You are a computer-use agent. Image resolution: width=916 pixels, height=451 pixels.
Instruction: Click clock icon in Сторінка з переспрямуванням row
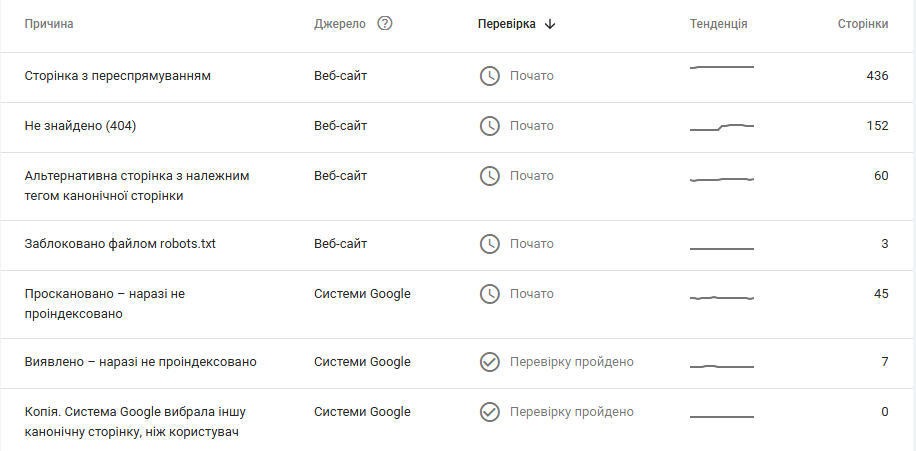[489, 76]
